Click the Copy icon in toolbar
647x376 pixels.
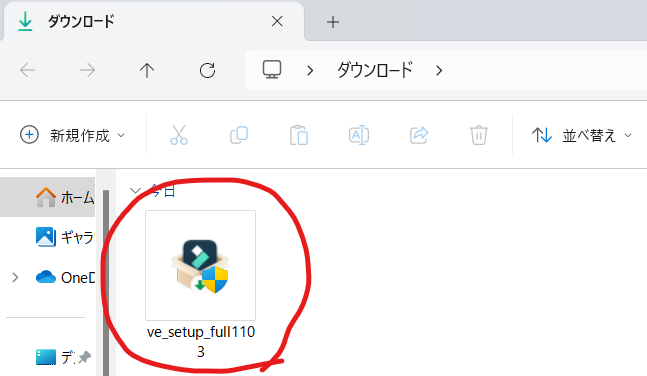pyautogui.click(x=239, y=135)
